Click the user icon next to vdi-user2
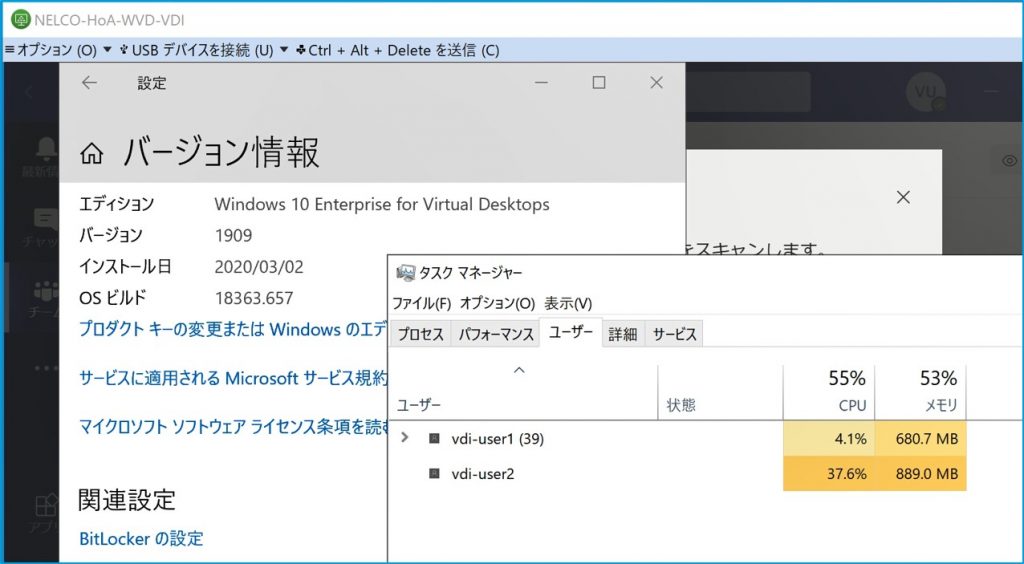Viewport: 1024px width, 564px height. 434,473
